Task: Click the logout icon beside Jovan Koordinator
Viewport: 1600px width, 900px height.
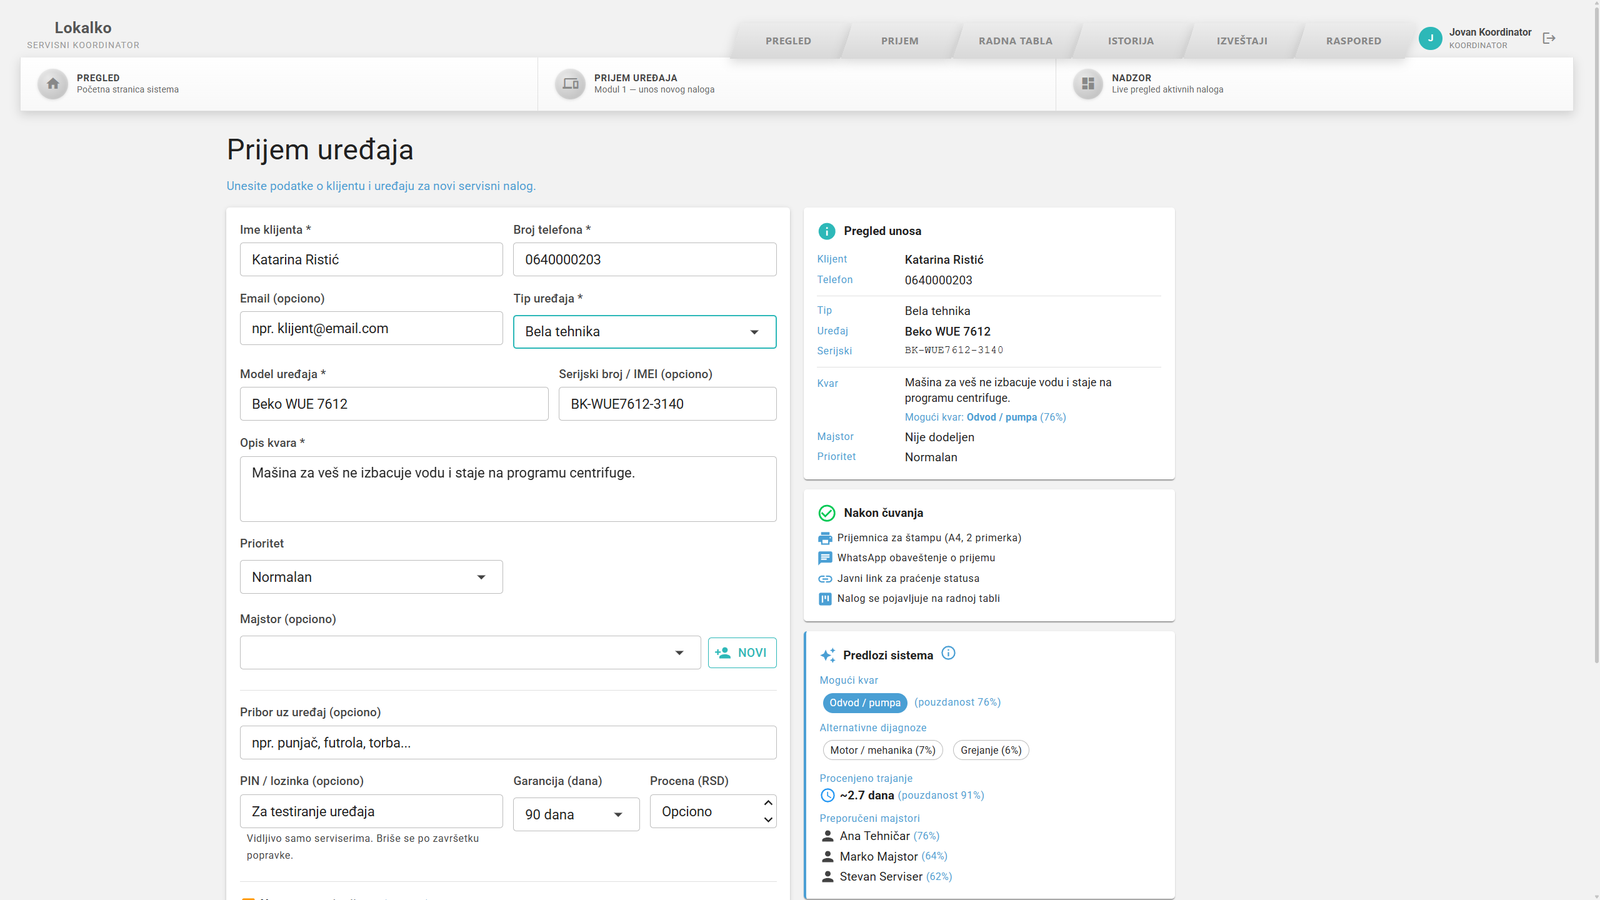Action: [1549, 38]
